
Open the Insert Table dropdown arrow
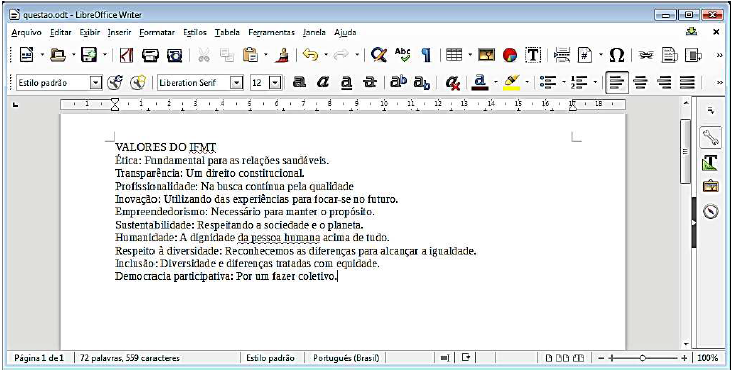click(470, 55)
